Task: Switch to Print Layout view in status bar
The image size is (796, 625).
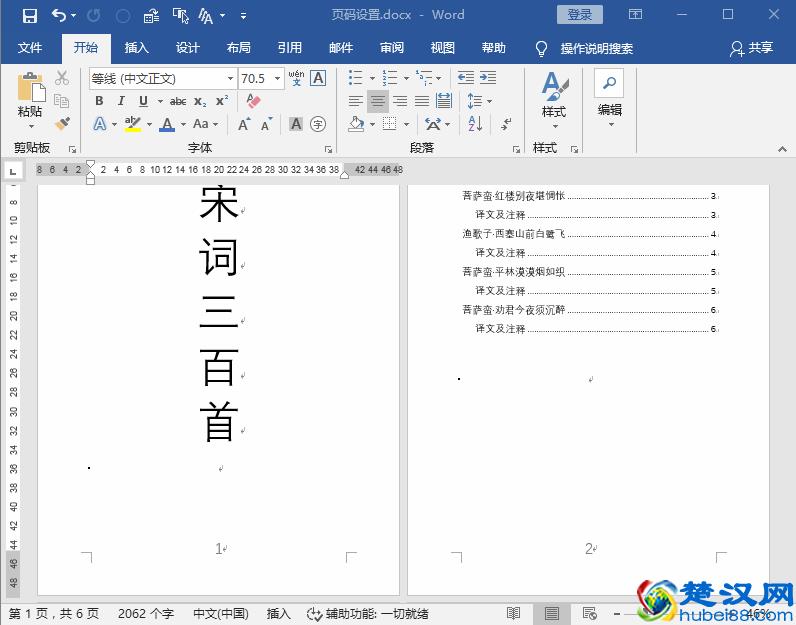Action: click(551, 613)
